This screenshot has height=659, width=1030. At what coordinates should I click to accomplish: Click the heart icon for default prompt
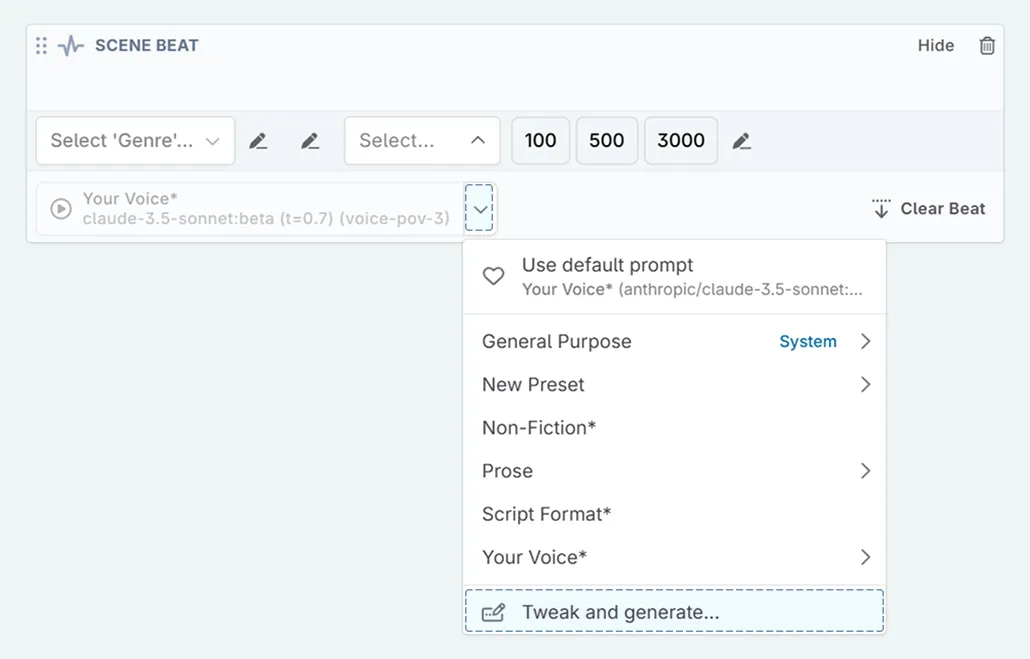(493, 276)
